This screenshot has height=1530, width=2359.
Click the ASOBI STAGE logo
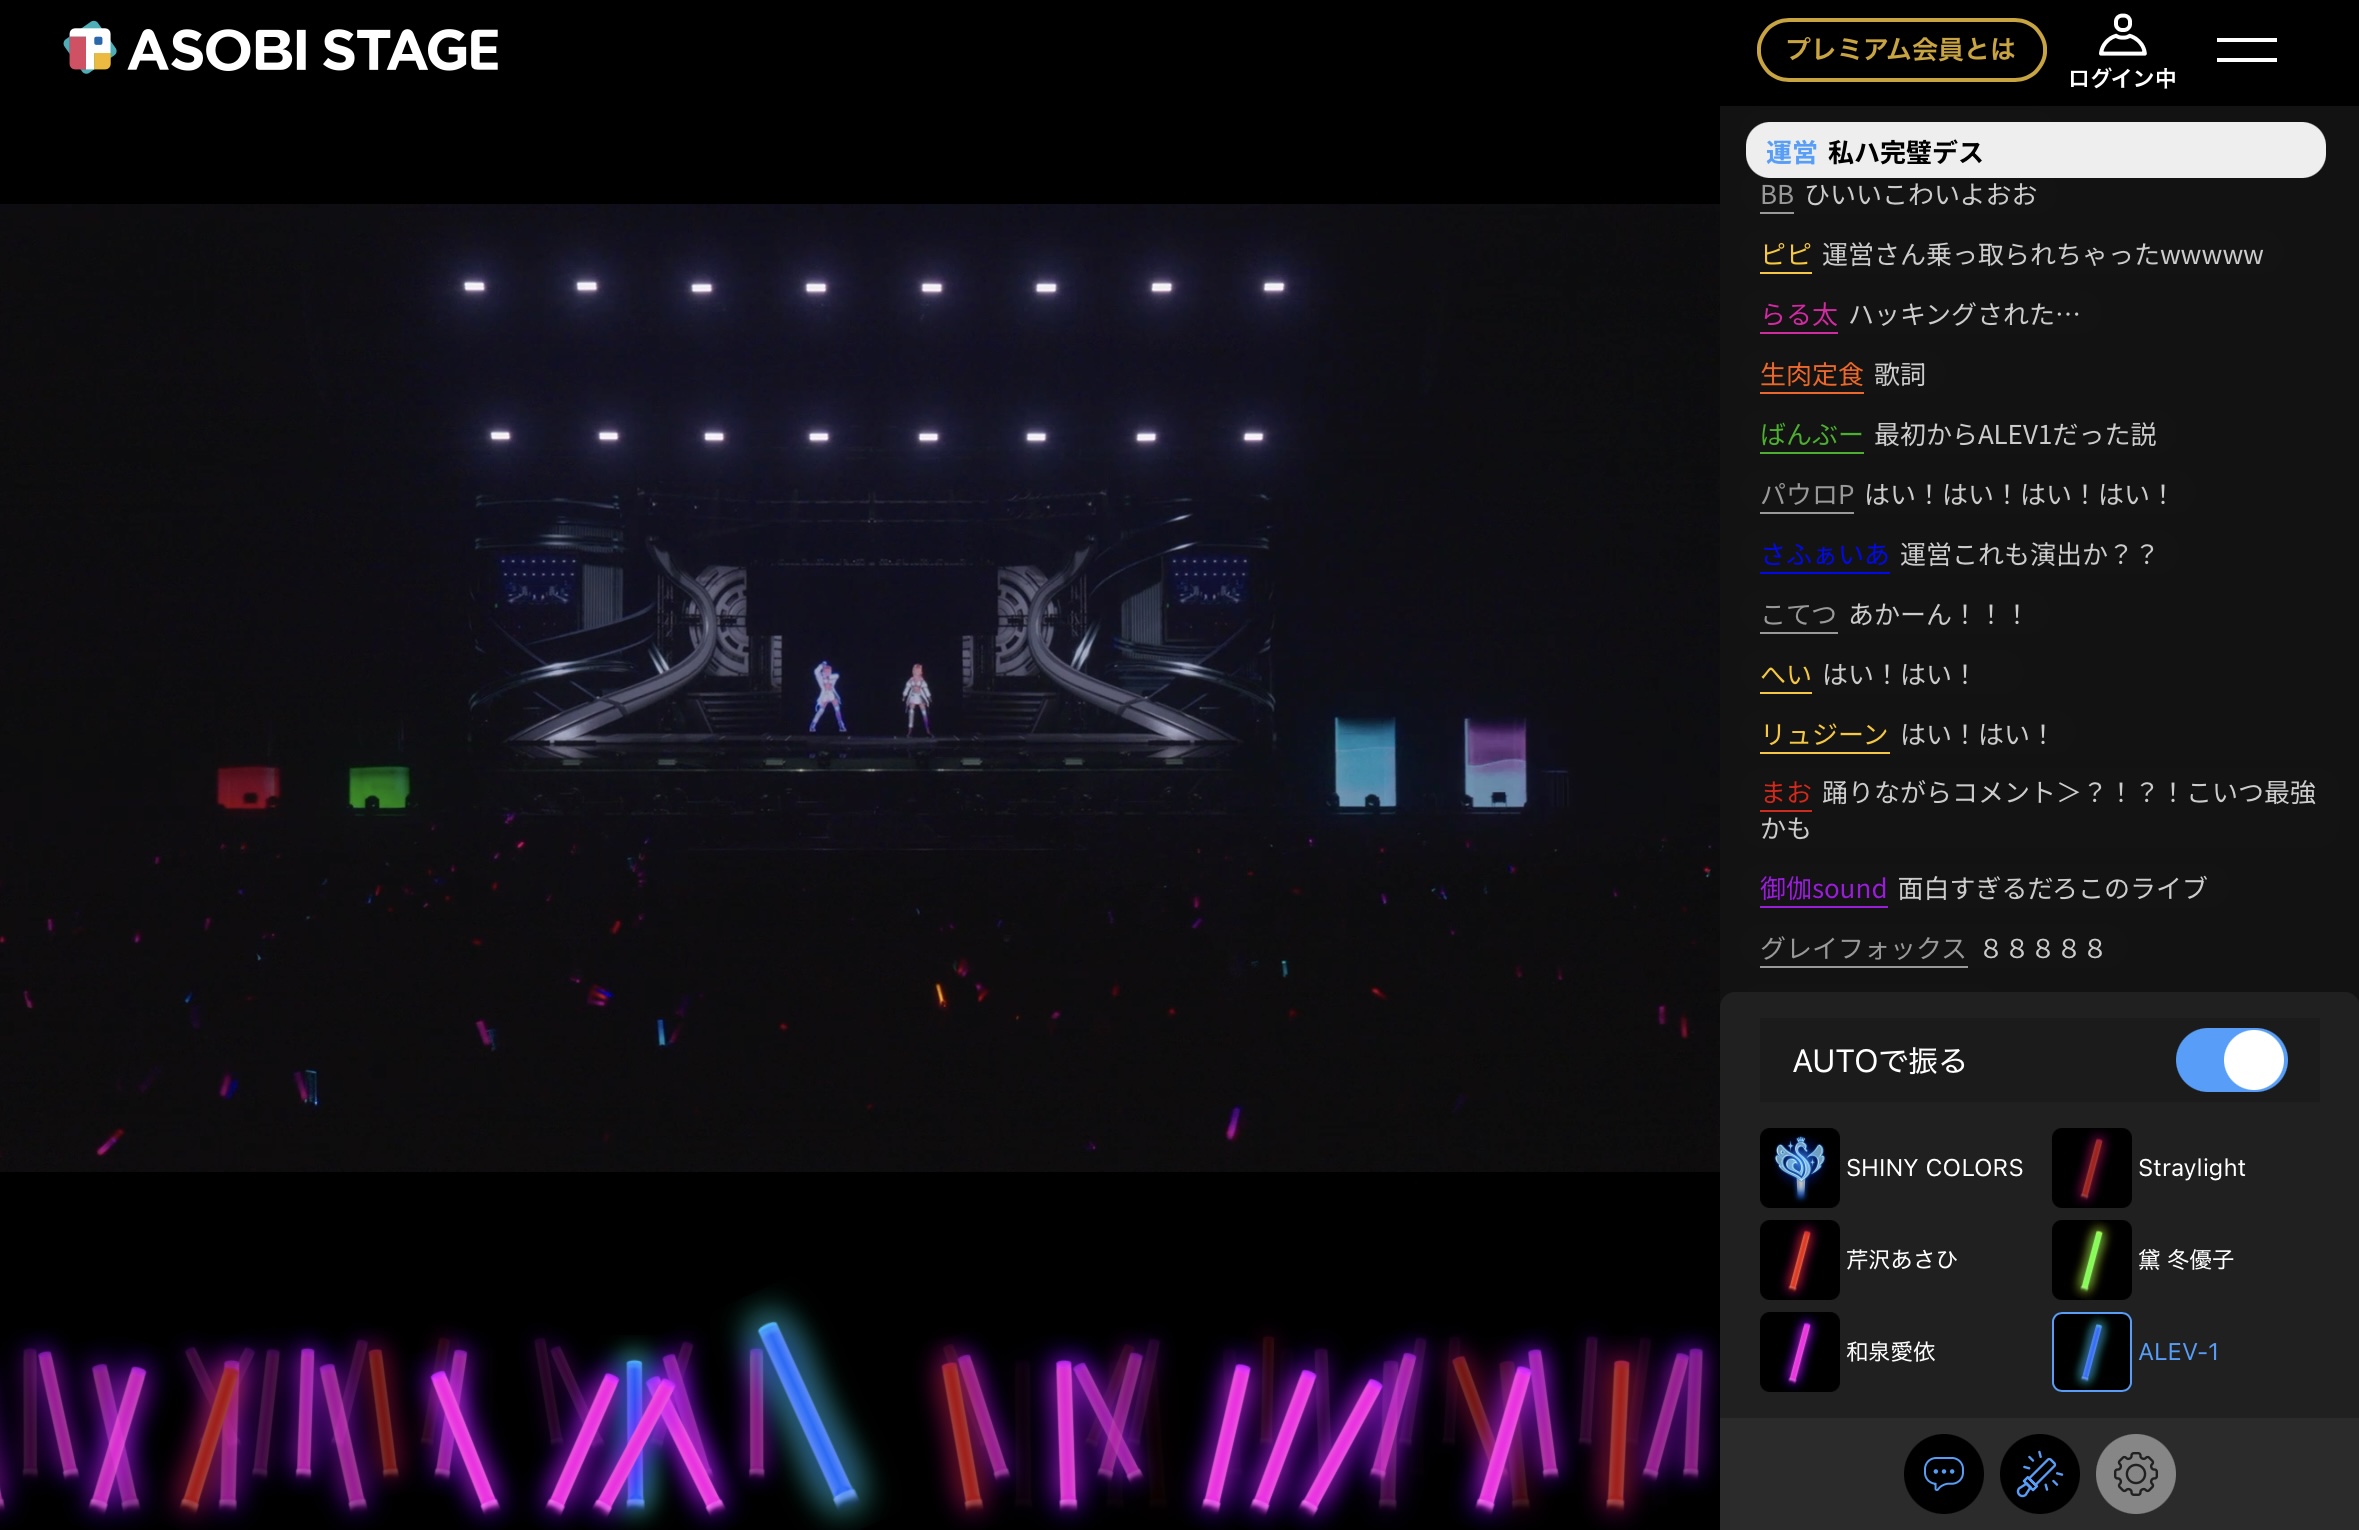point(282,50)
